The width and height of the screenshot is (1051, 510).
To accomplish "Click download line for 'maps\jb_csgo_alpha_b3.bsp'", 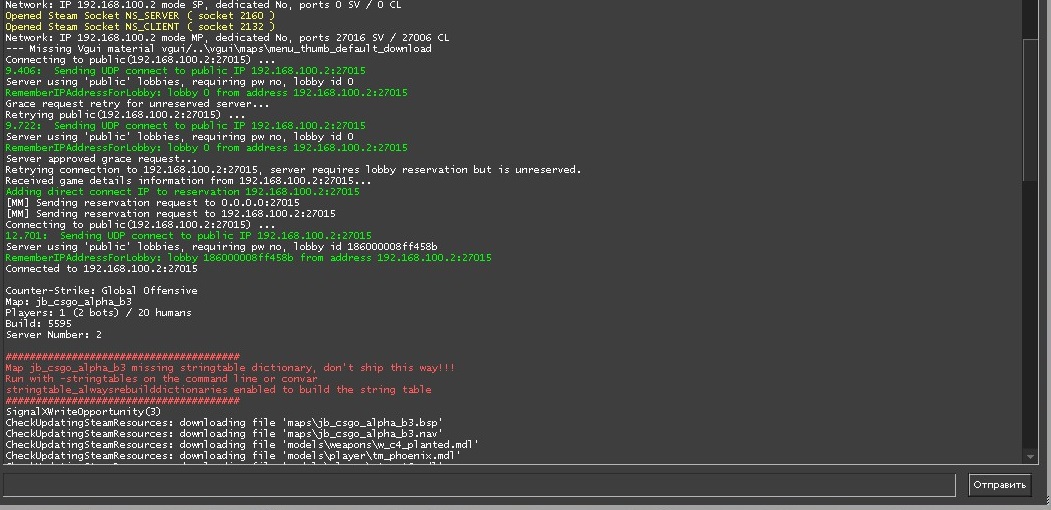I will click(224, 423).
